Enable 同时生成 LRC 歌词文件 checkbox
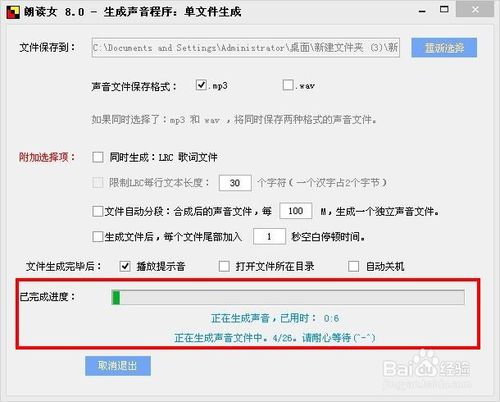The image size is (500, 402). point(98,157)
